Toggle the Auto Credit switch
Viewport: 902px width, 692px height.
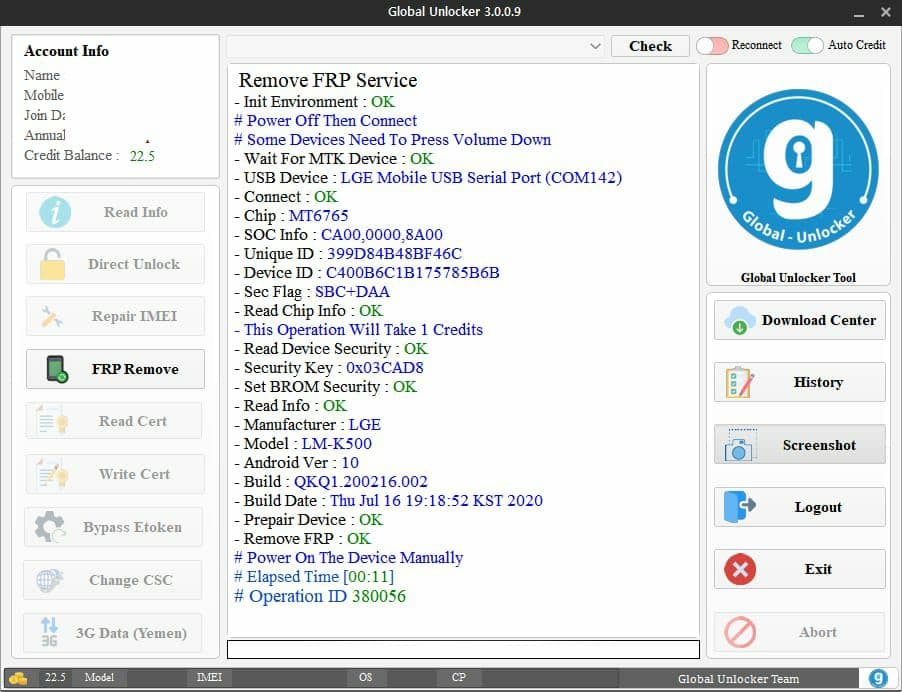click(807, 46)
